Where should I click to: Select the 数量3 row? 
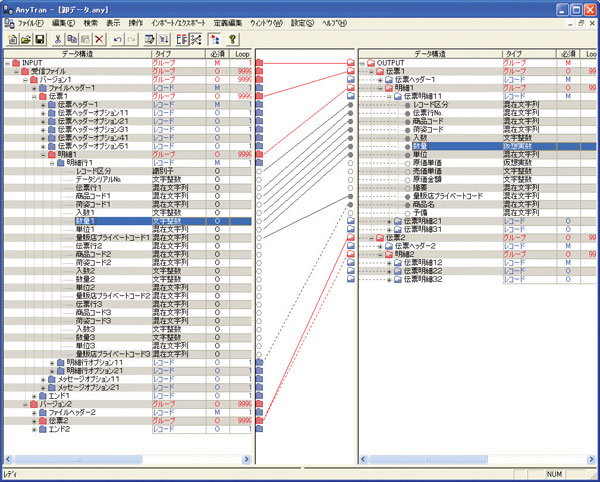127,338
